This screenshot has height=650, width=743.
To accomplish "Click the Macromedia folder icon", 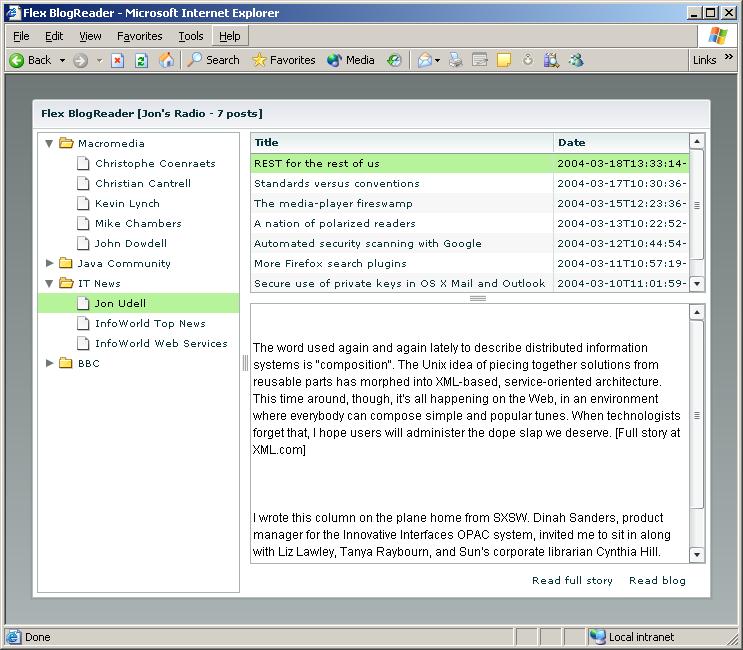I will pos(66,143).
